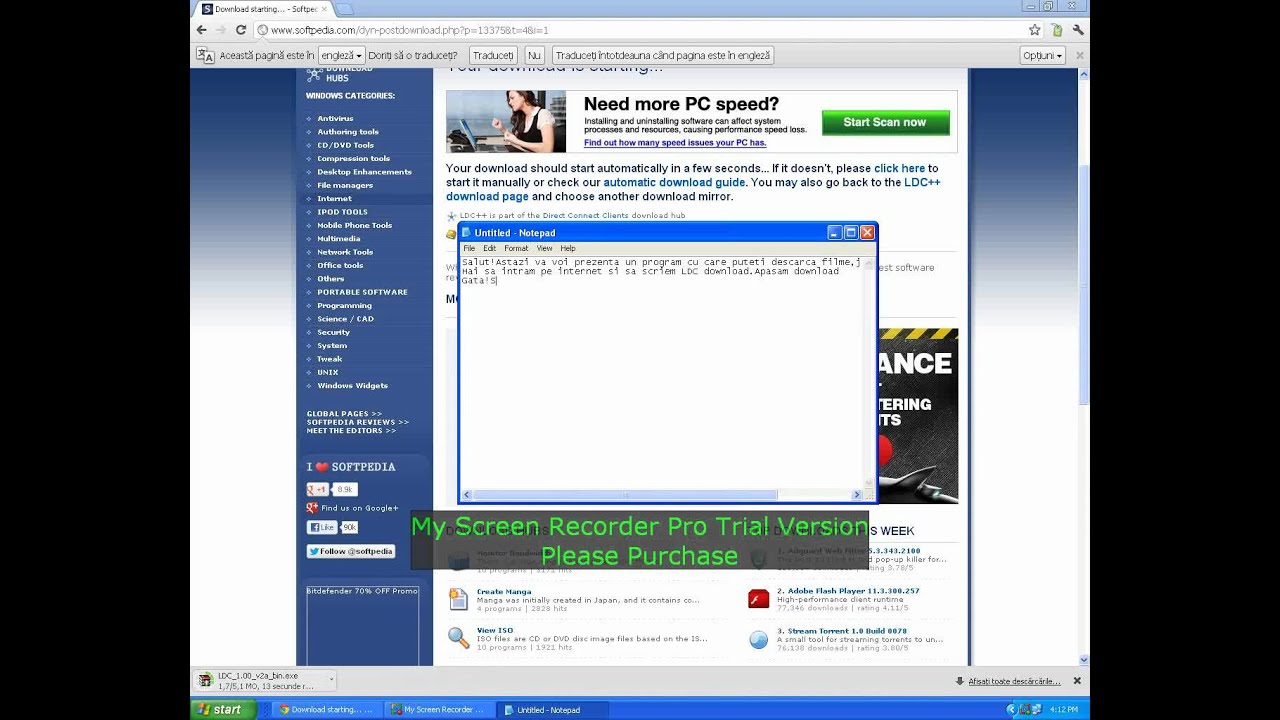
Task: Reload the Softpedia page
Action: pyautogui.click(x=241, y=30)
